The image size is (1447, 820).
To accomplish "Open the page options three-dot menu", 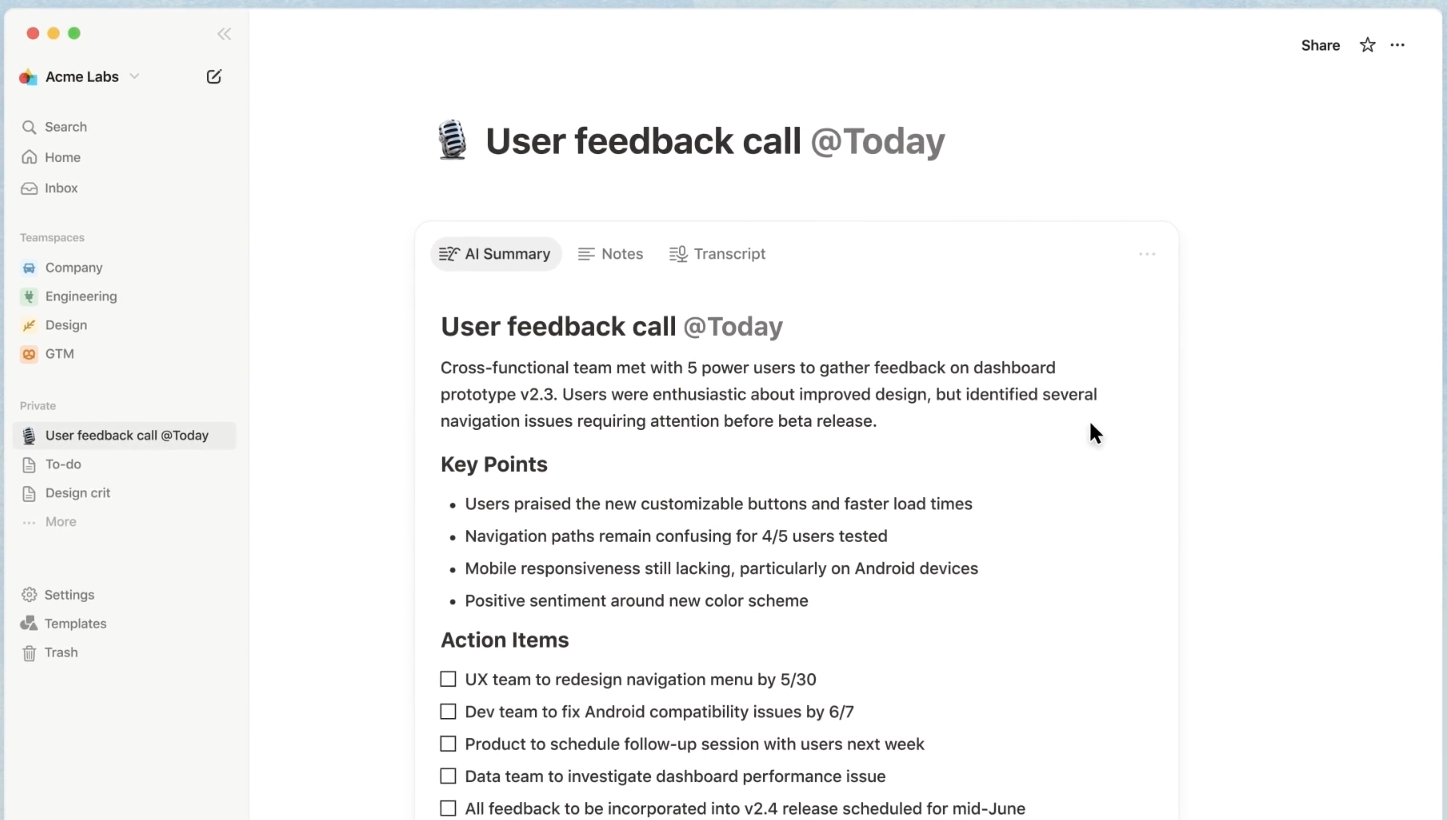I will (x=1398, y=45).
